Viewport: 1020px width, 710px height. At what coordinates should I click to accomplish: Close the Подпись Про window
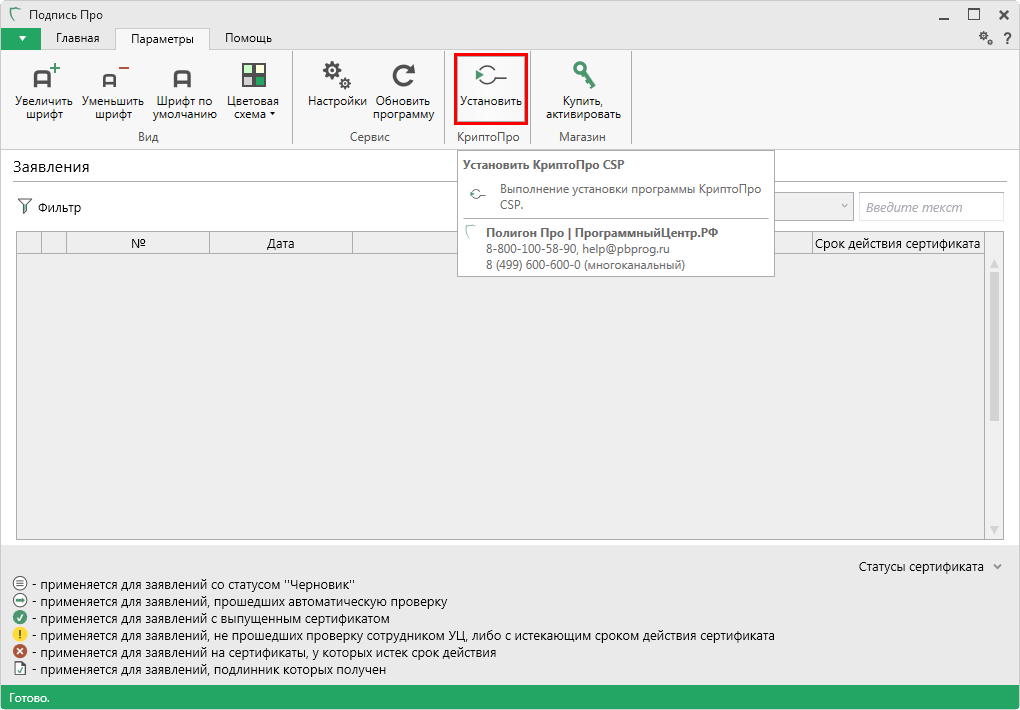[1004, 15]
